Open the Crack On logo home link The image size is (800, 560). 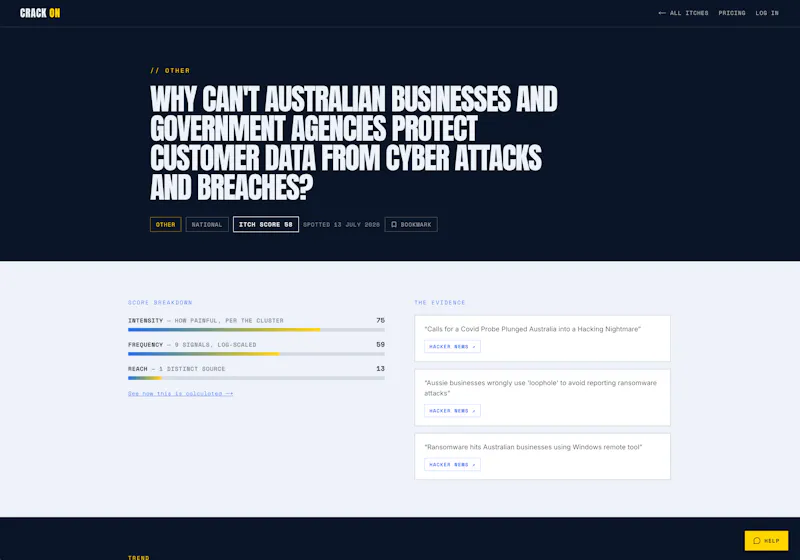40,13
